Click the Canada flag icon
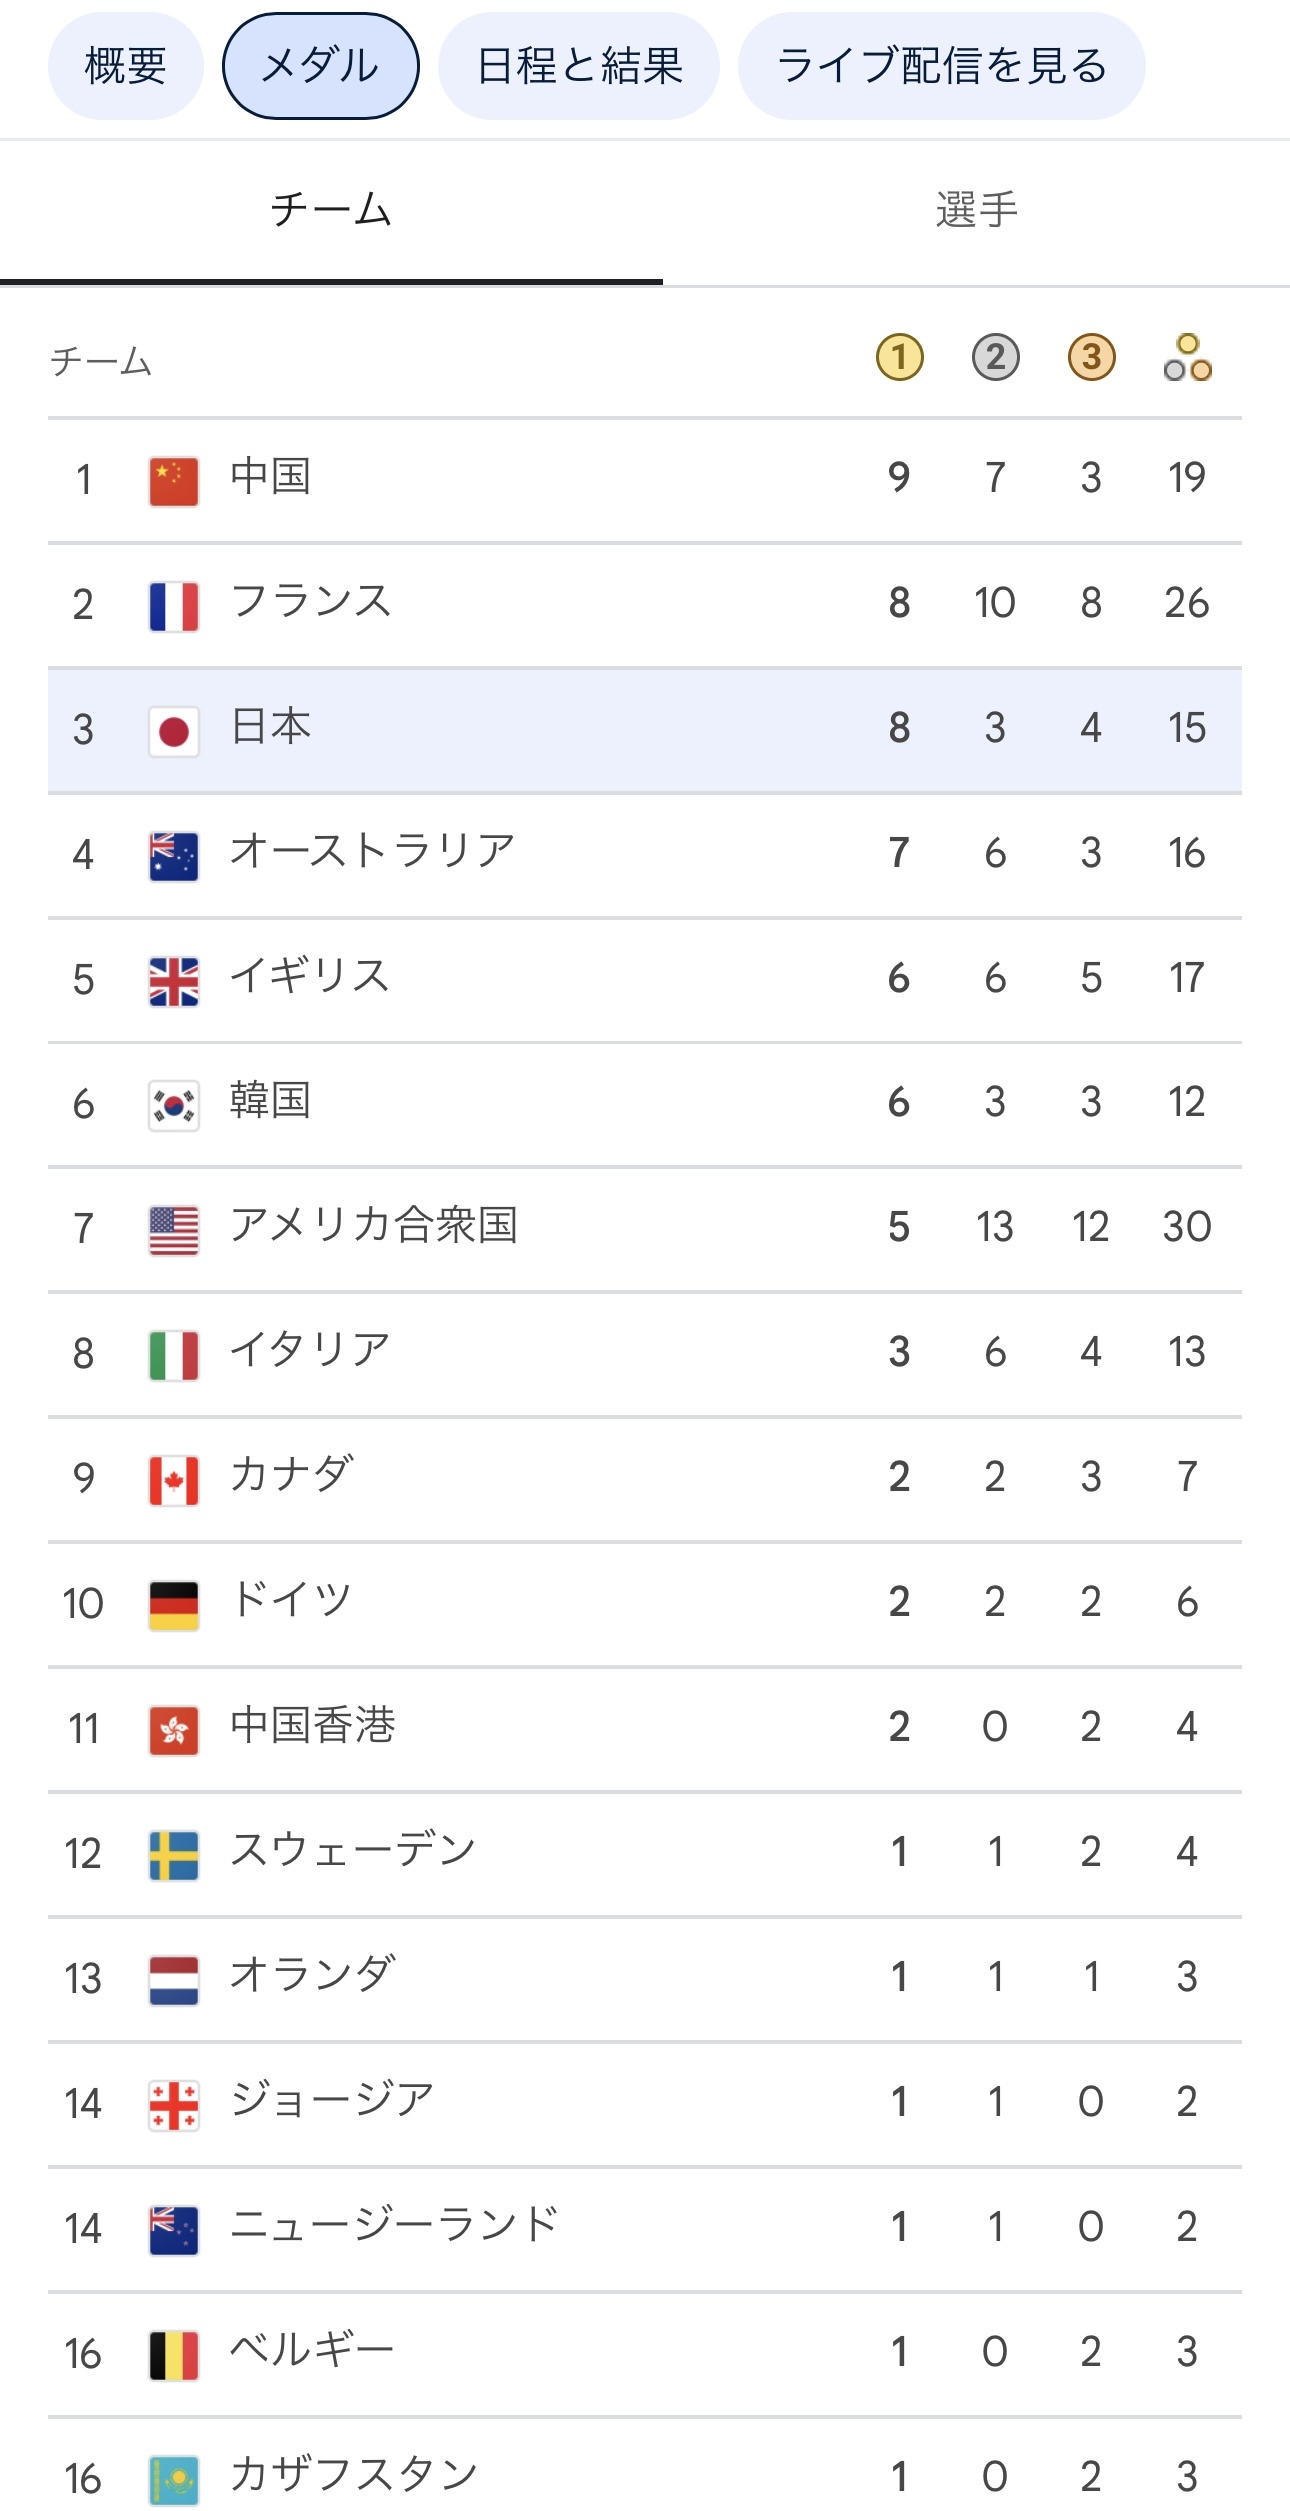This screenshot has width=1290, height=2511. [174, 1480]
